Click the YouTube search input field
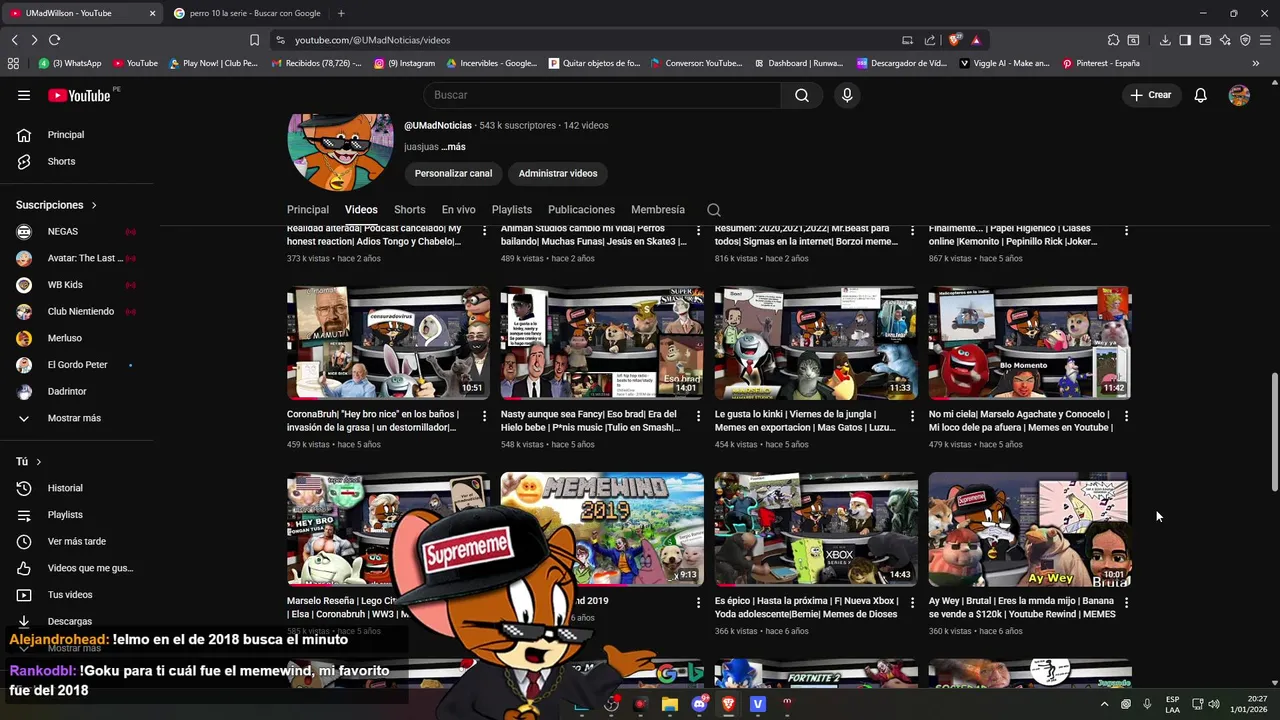 click(602, 95)
